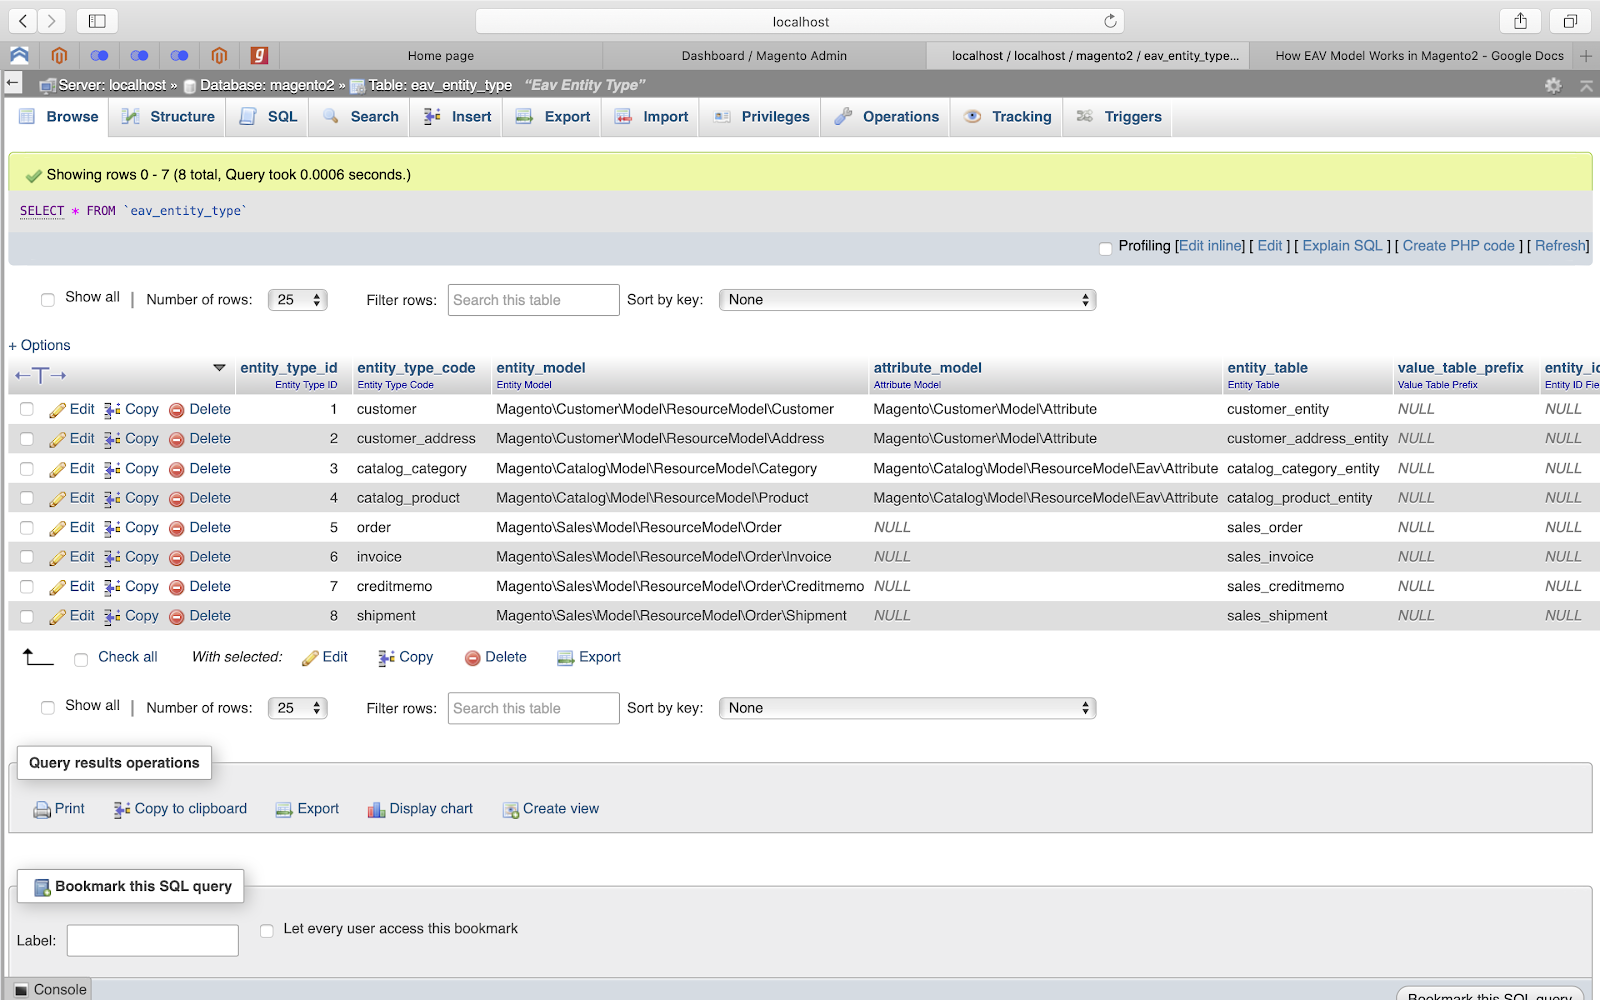Image resolution: width=1600 pixels, height=1000 pixels.
Task: Open phpMyAdmin page settings gear
Action: point(1553,85)
